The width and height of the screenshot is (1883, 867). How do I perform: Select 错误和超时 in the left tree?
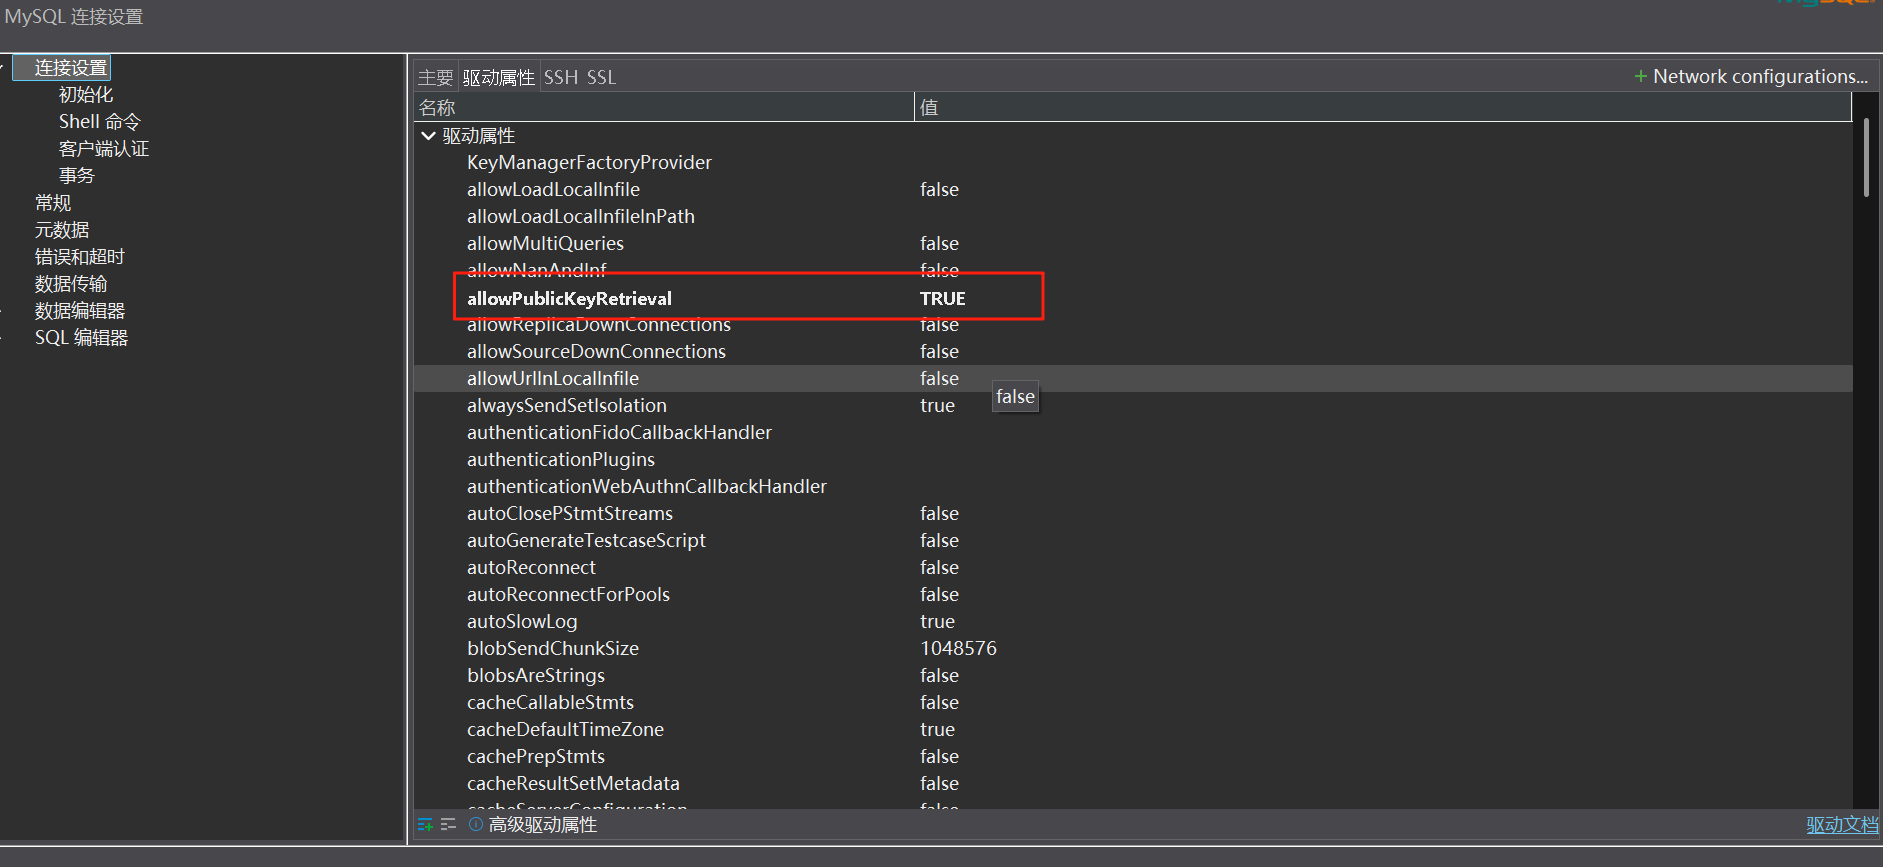(79, 257)
